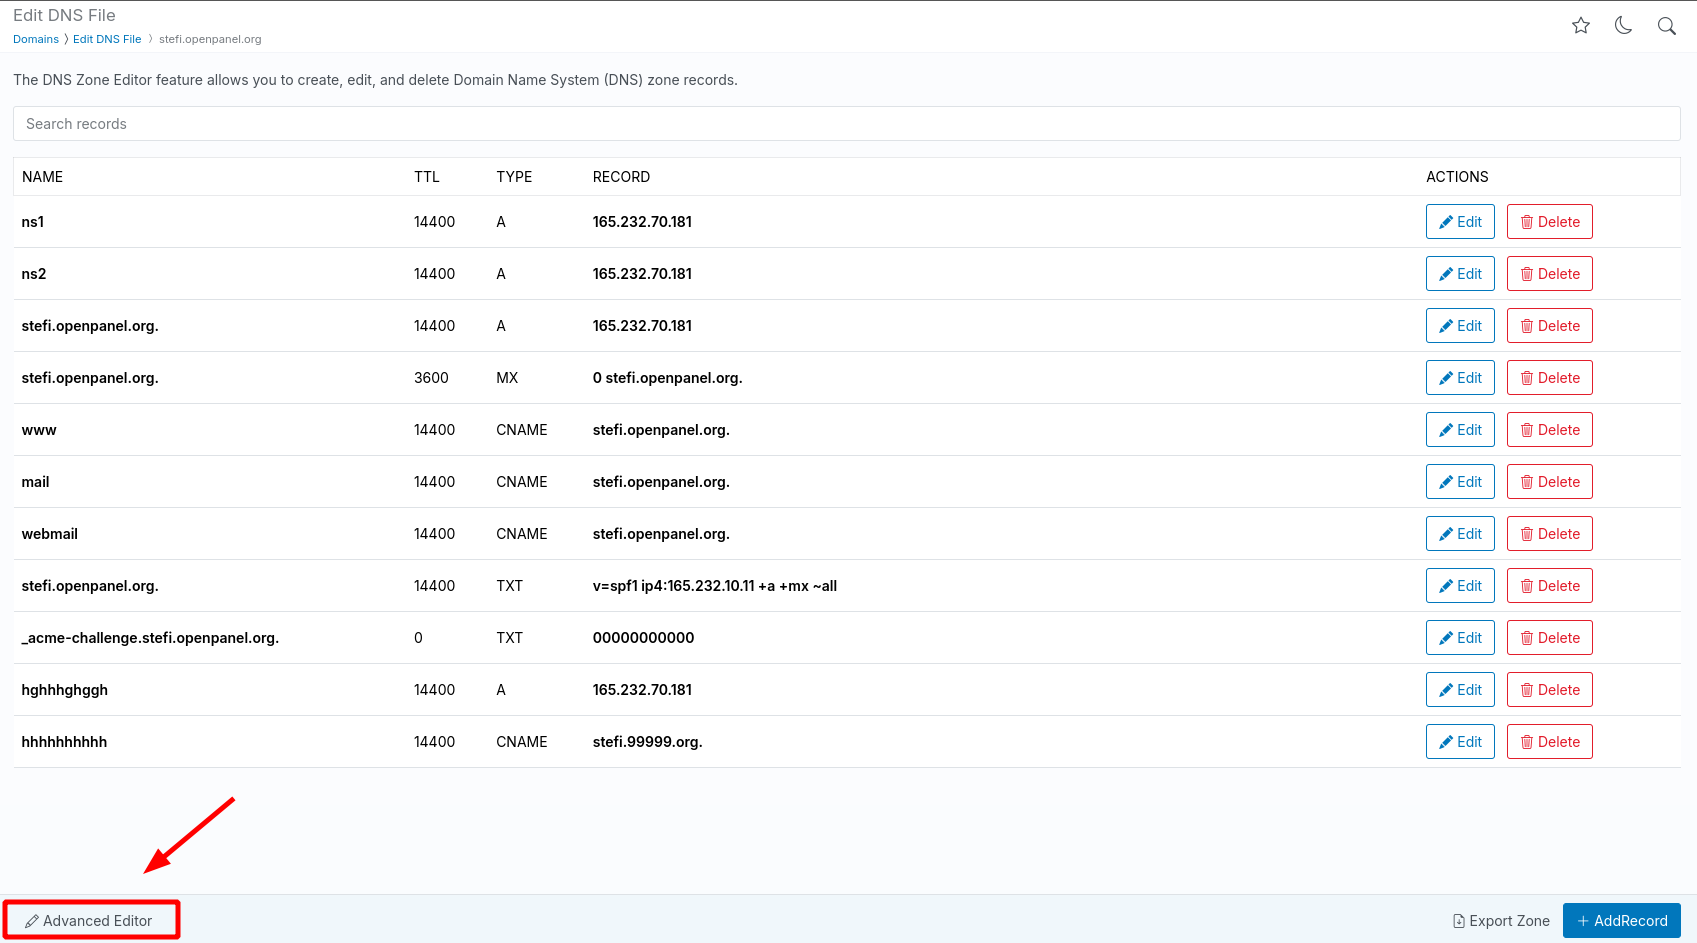The height and width of the screenshot is (943, 1697).
Task: Edit the SPF TXT record
Action: tap(1460, 586)
